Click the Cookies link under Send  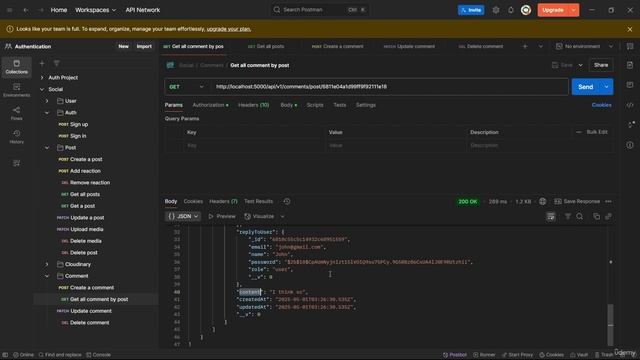(x=601, y=105)
